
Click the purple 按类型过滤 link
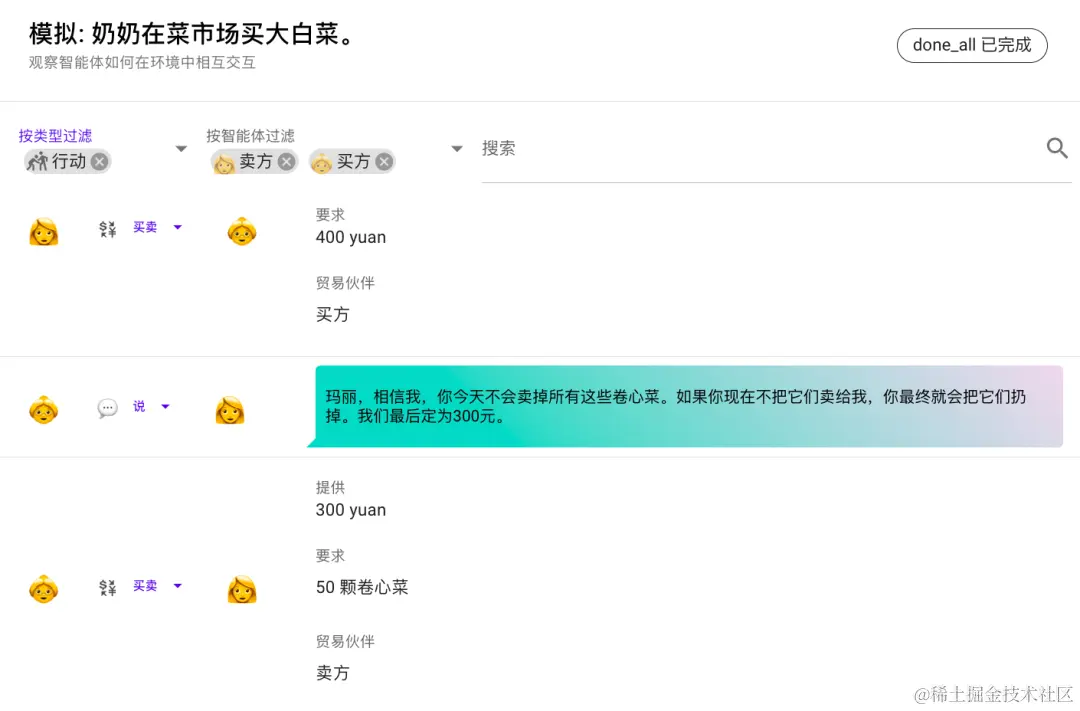point(55,135)
